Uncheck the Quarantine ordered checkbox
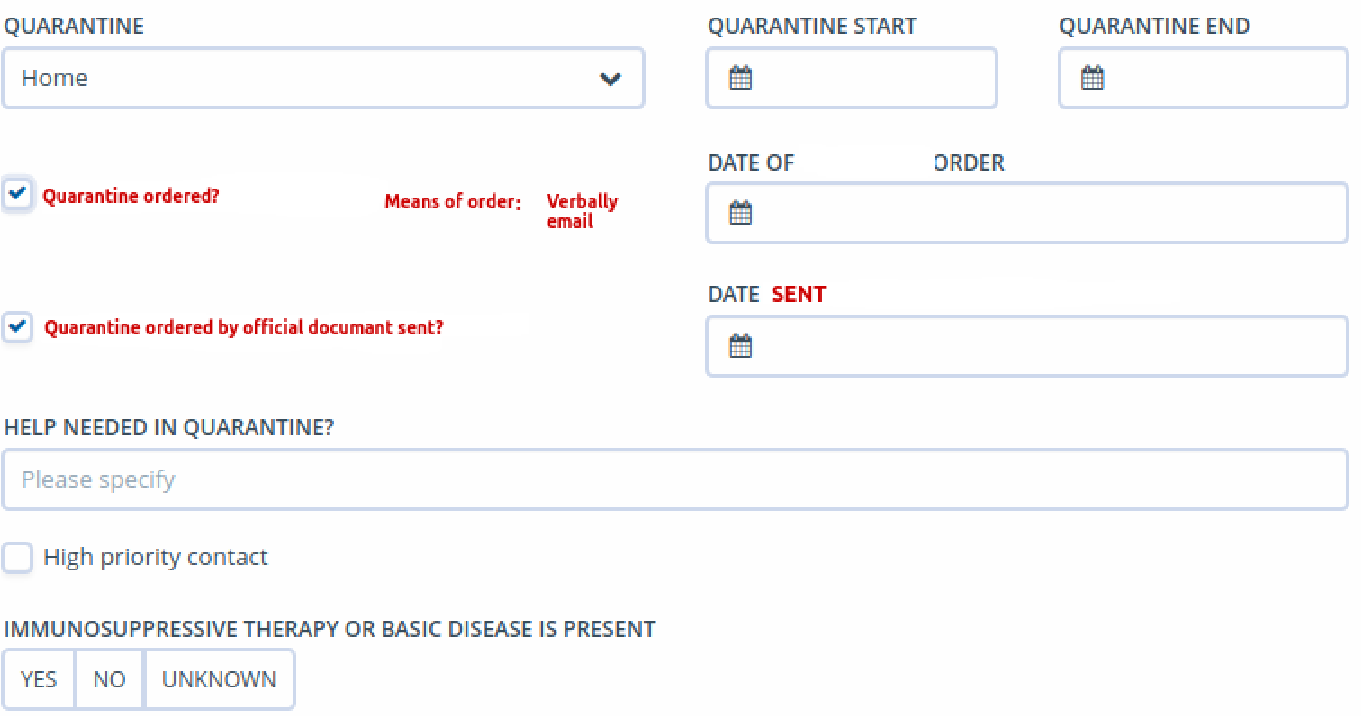The height and width of the screenshot is (716, 1361). tap(17, 195)
